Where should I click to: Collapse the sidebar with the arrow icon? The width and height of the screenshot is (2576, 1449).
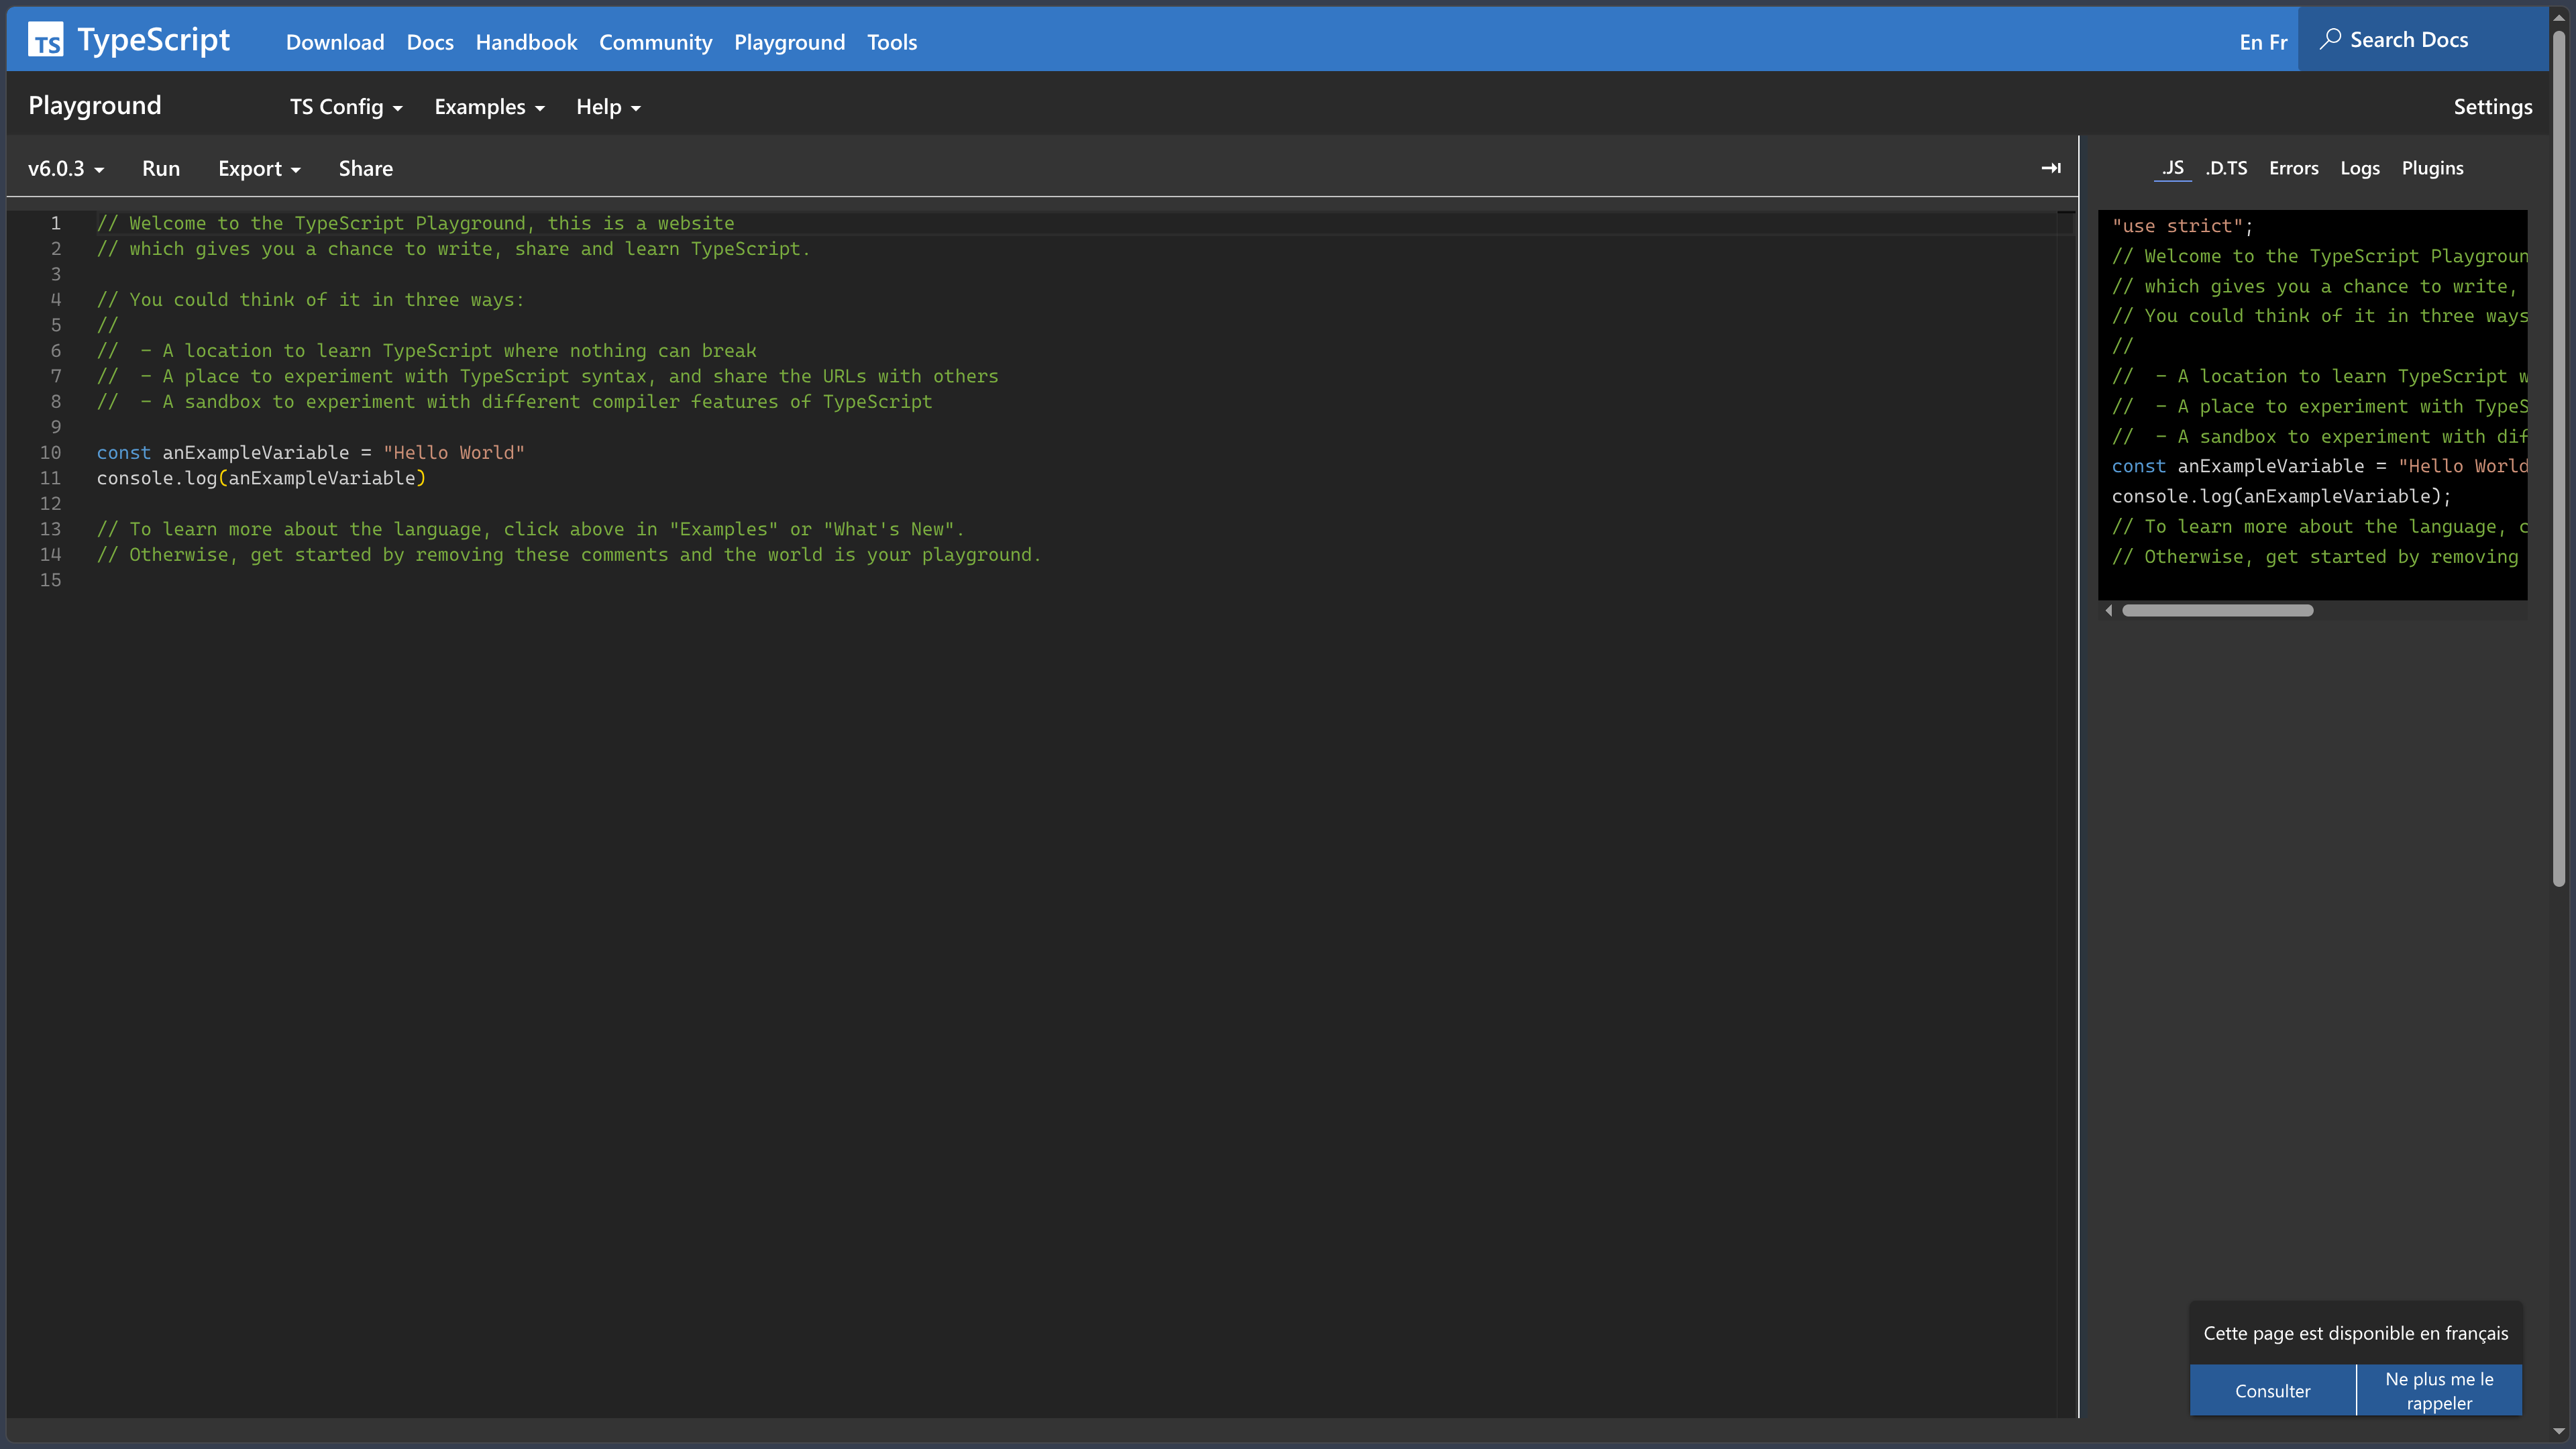pyautogui.click(x=2051, y=168)
